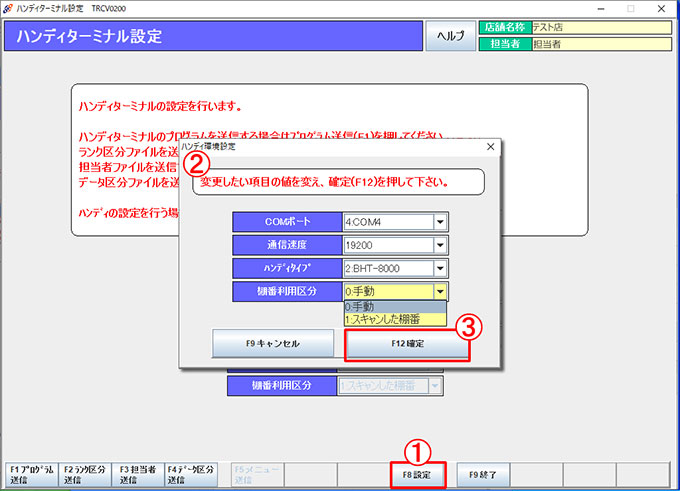Click text ハンディターミナルの設定を行います。
The height and width of the screenshot is (491, 680).
pos(160,106)
